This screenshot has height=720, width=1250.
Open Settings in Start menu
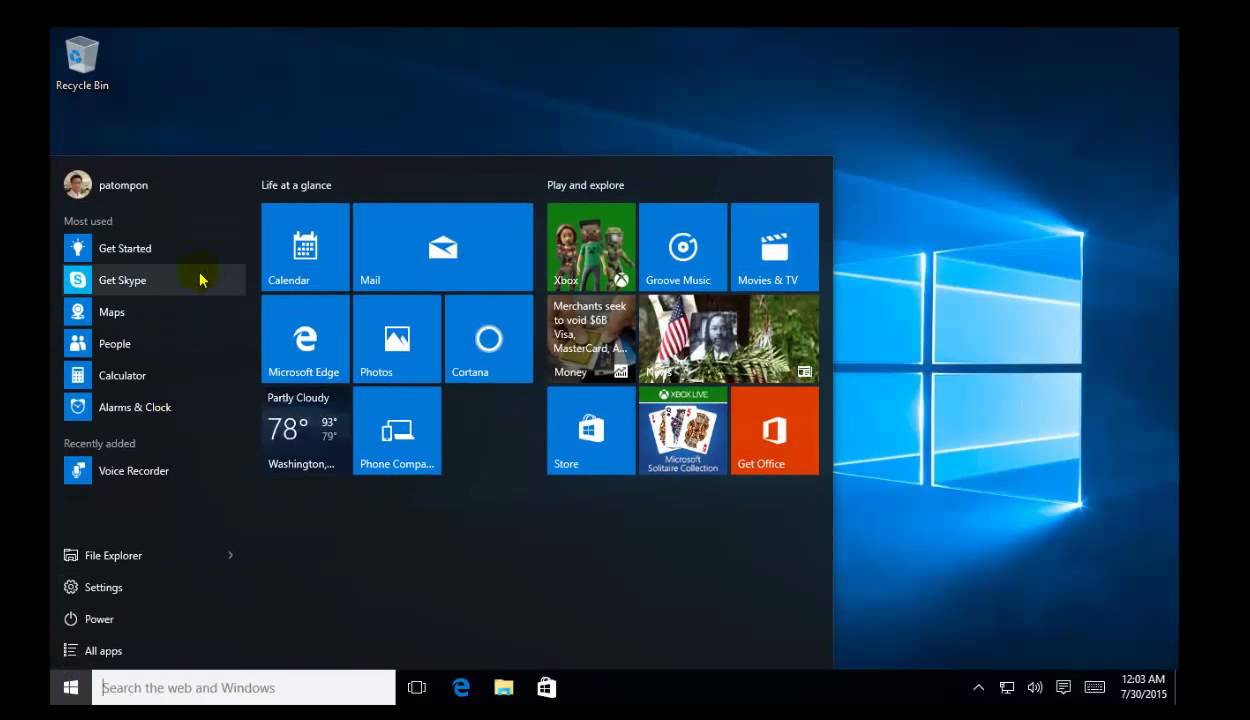[x=148, y=587]
